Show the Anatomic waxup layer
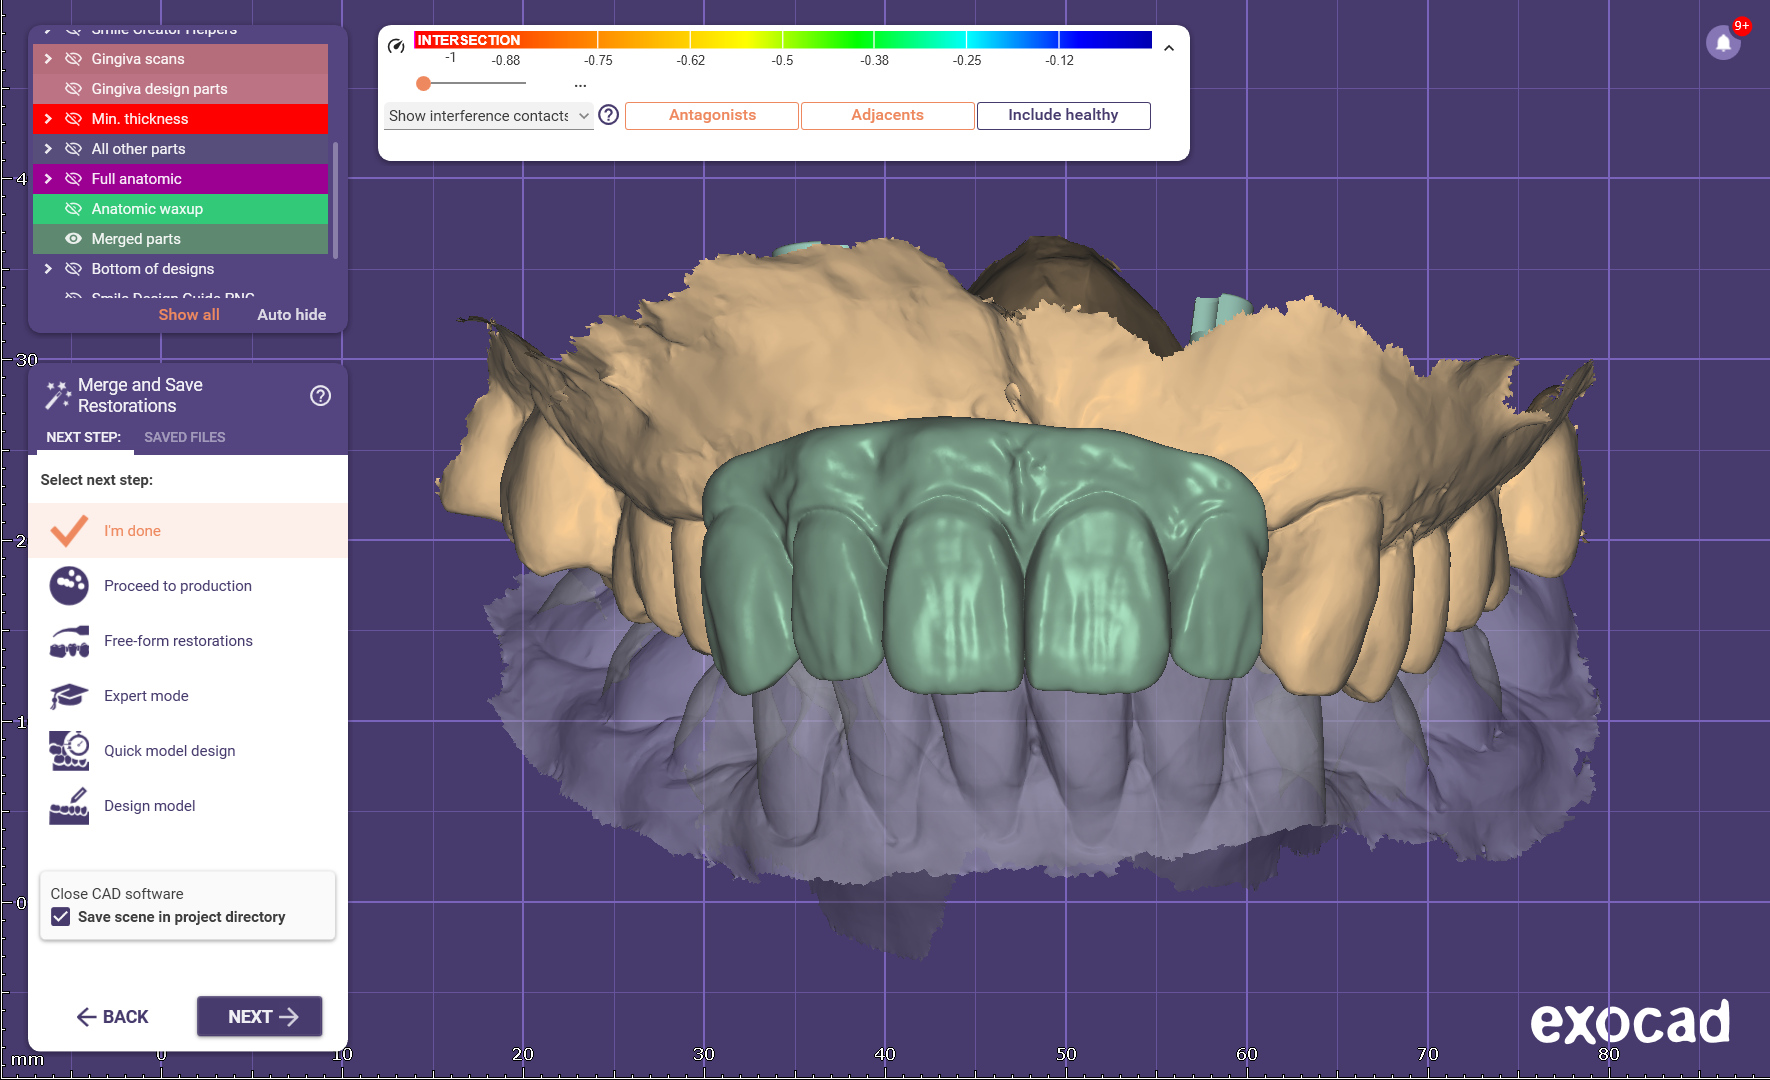 tap(73, 209)
